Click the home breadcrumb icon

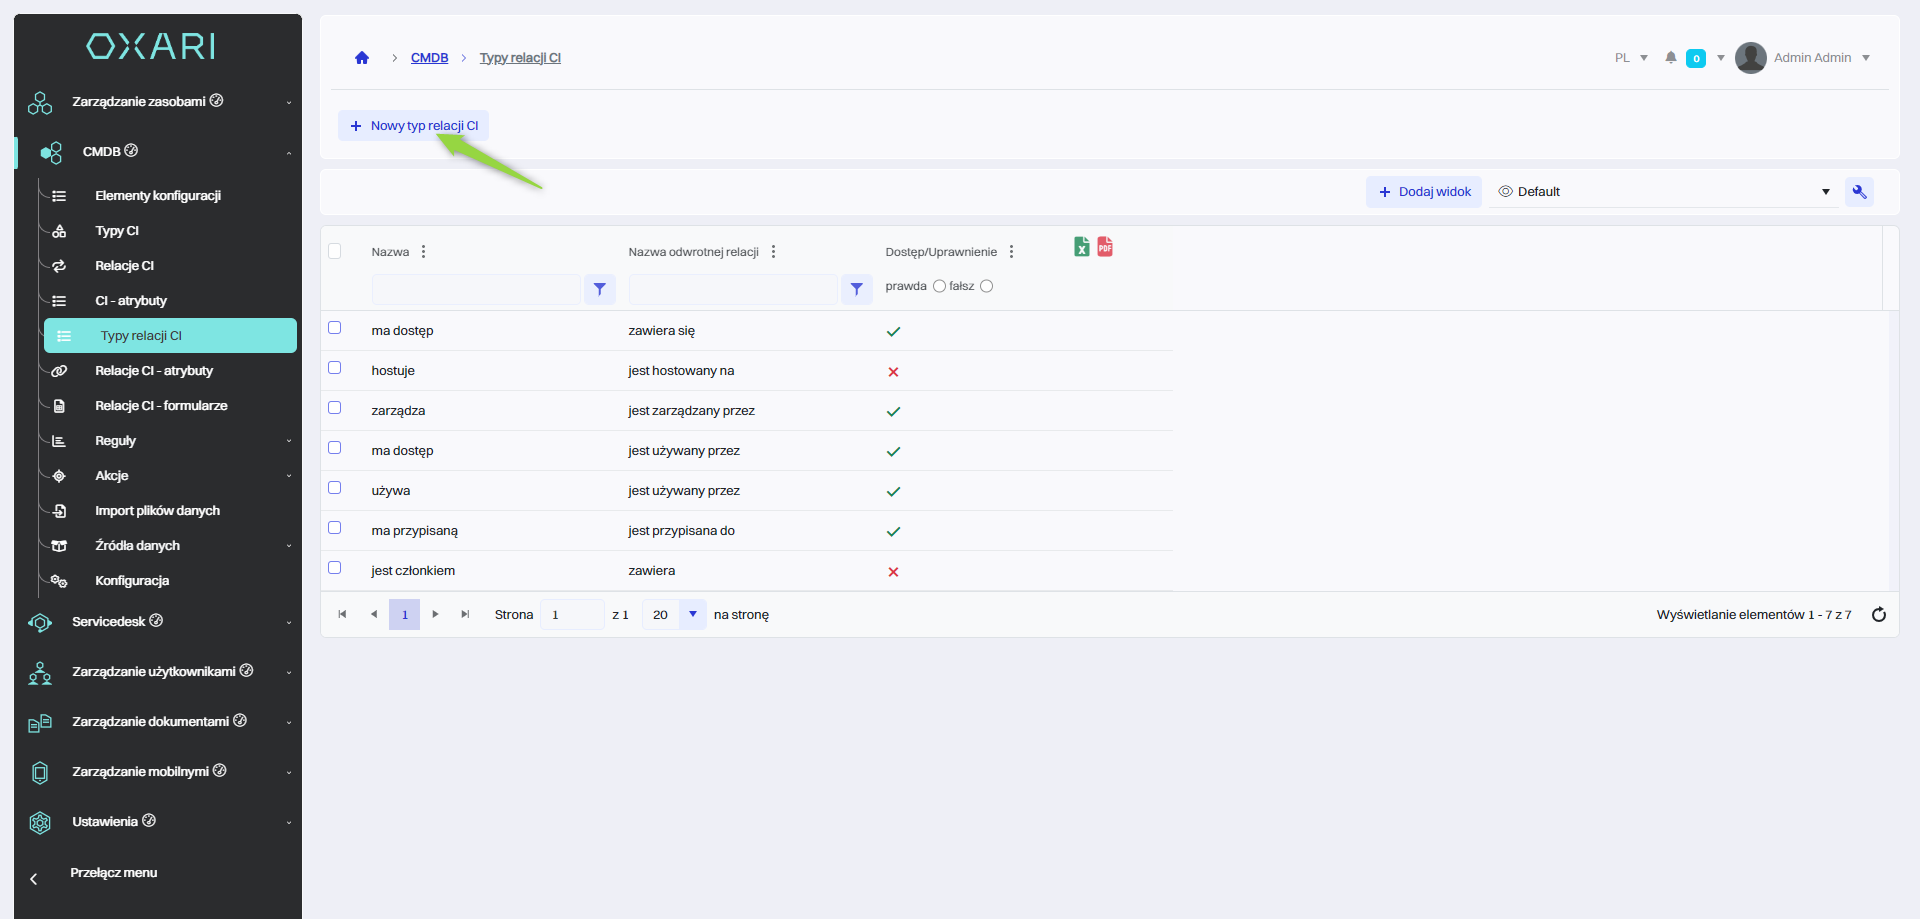(x=362, y=58)
